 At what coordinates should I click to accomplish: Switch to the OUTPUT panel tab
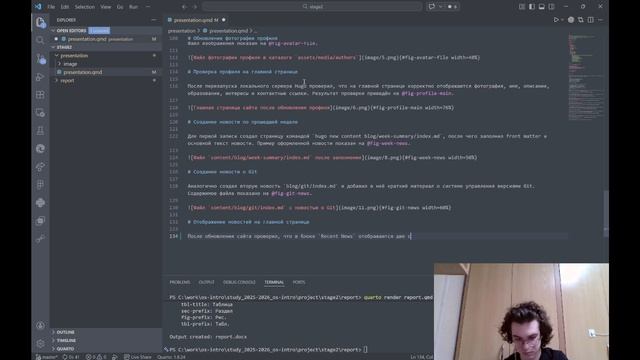[207, 282]
